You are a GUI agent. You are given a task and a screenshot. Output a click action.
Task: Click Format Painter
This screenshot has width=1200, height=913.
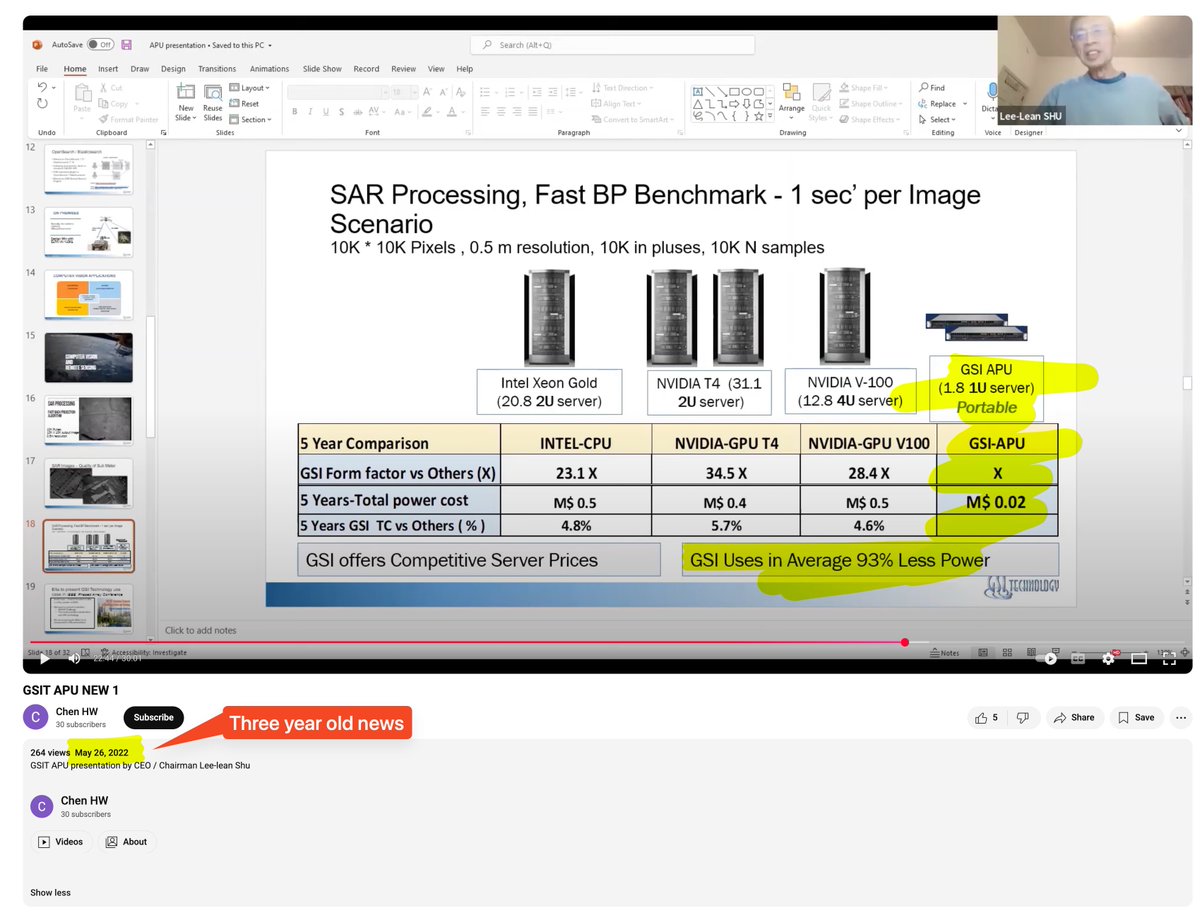pyautogui.click(x=129, y=119)
